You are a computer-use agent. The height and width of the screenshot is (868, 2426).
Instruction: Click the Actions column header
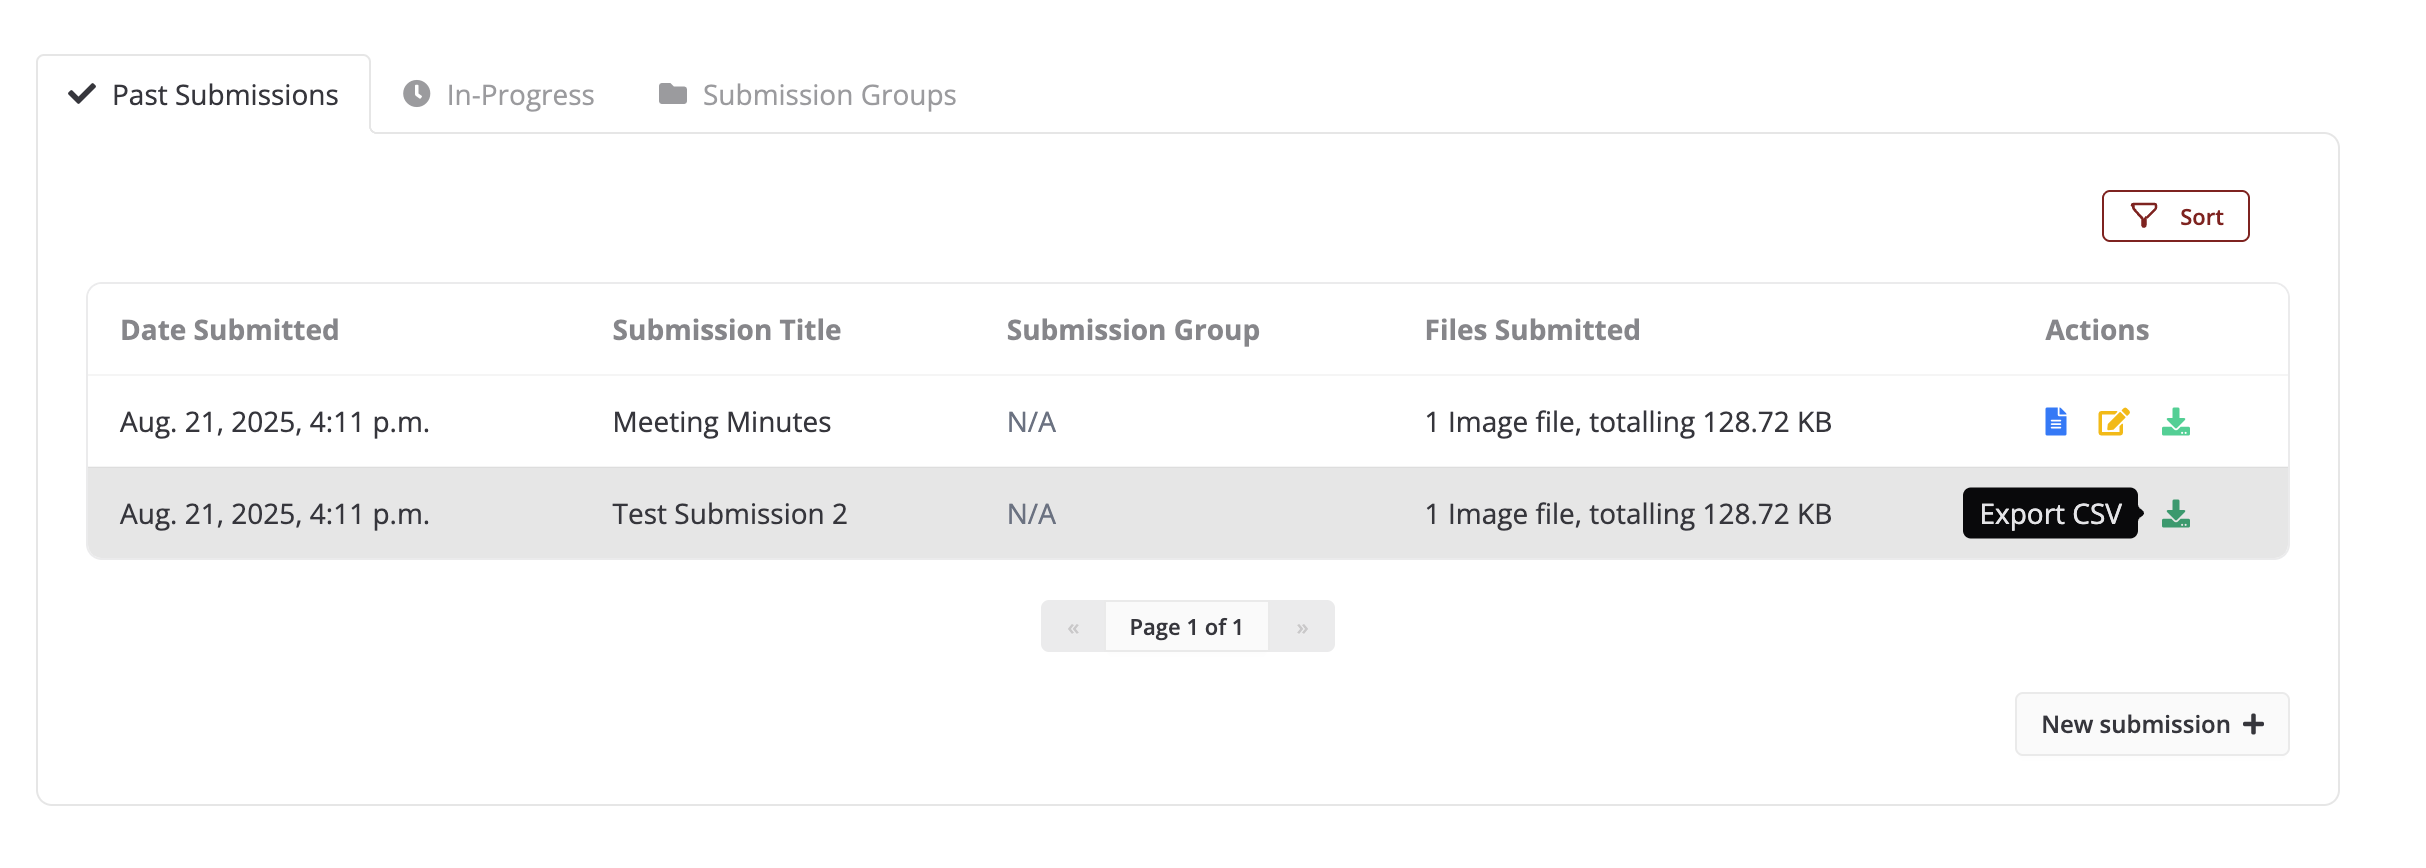click(2097, 330)
